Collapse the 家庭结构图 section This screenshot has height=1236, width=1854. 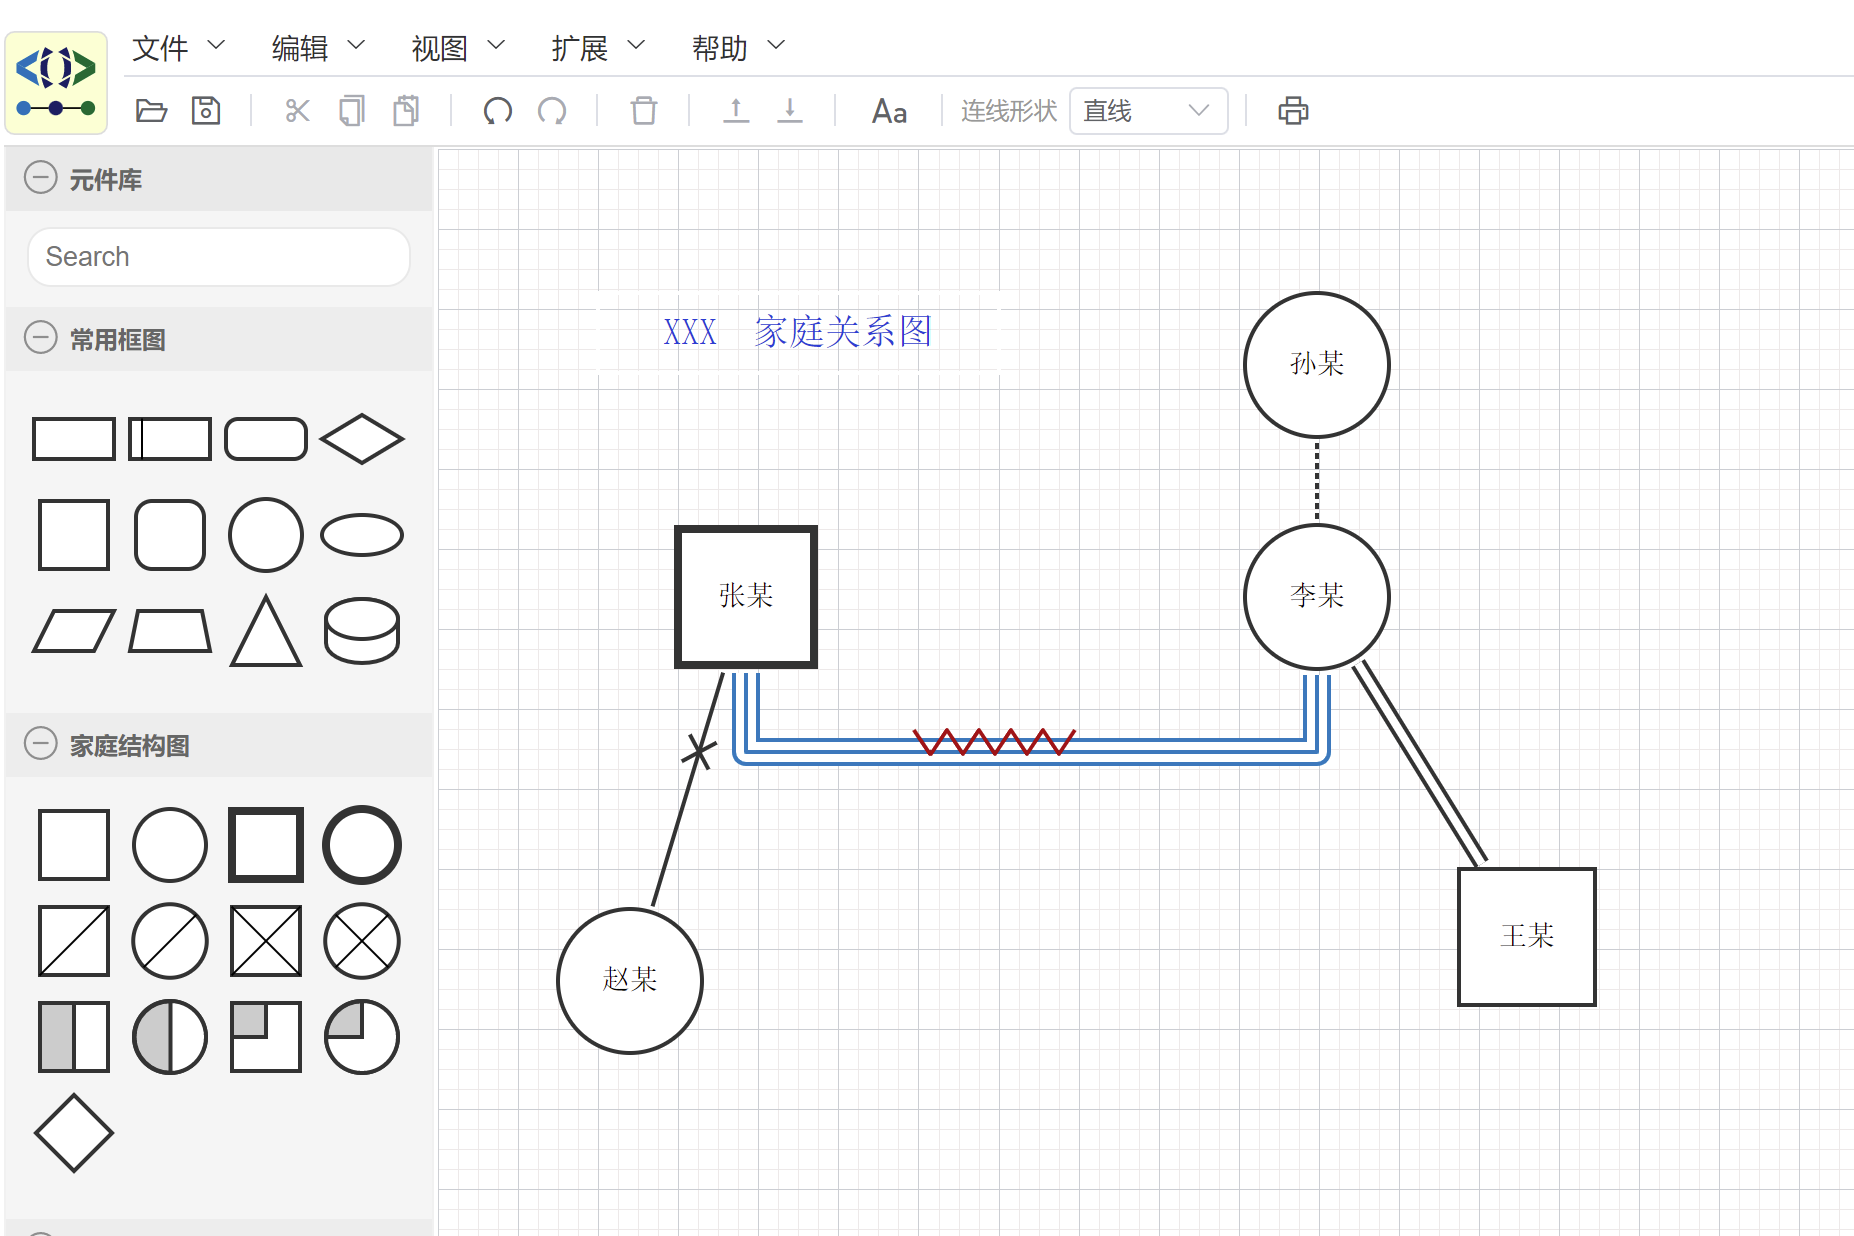coord(41,744)
